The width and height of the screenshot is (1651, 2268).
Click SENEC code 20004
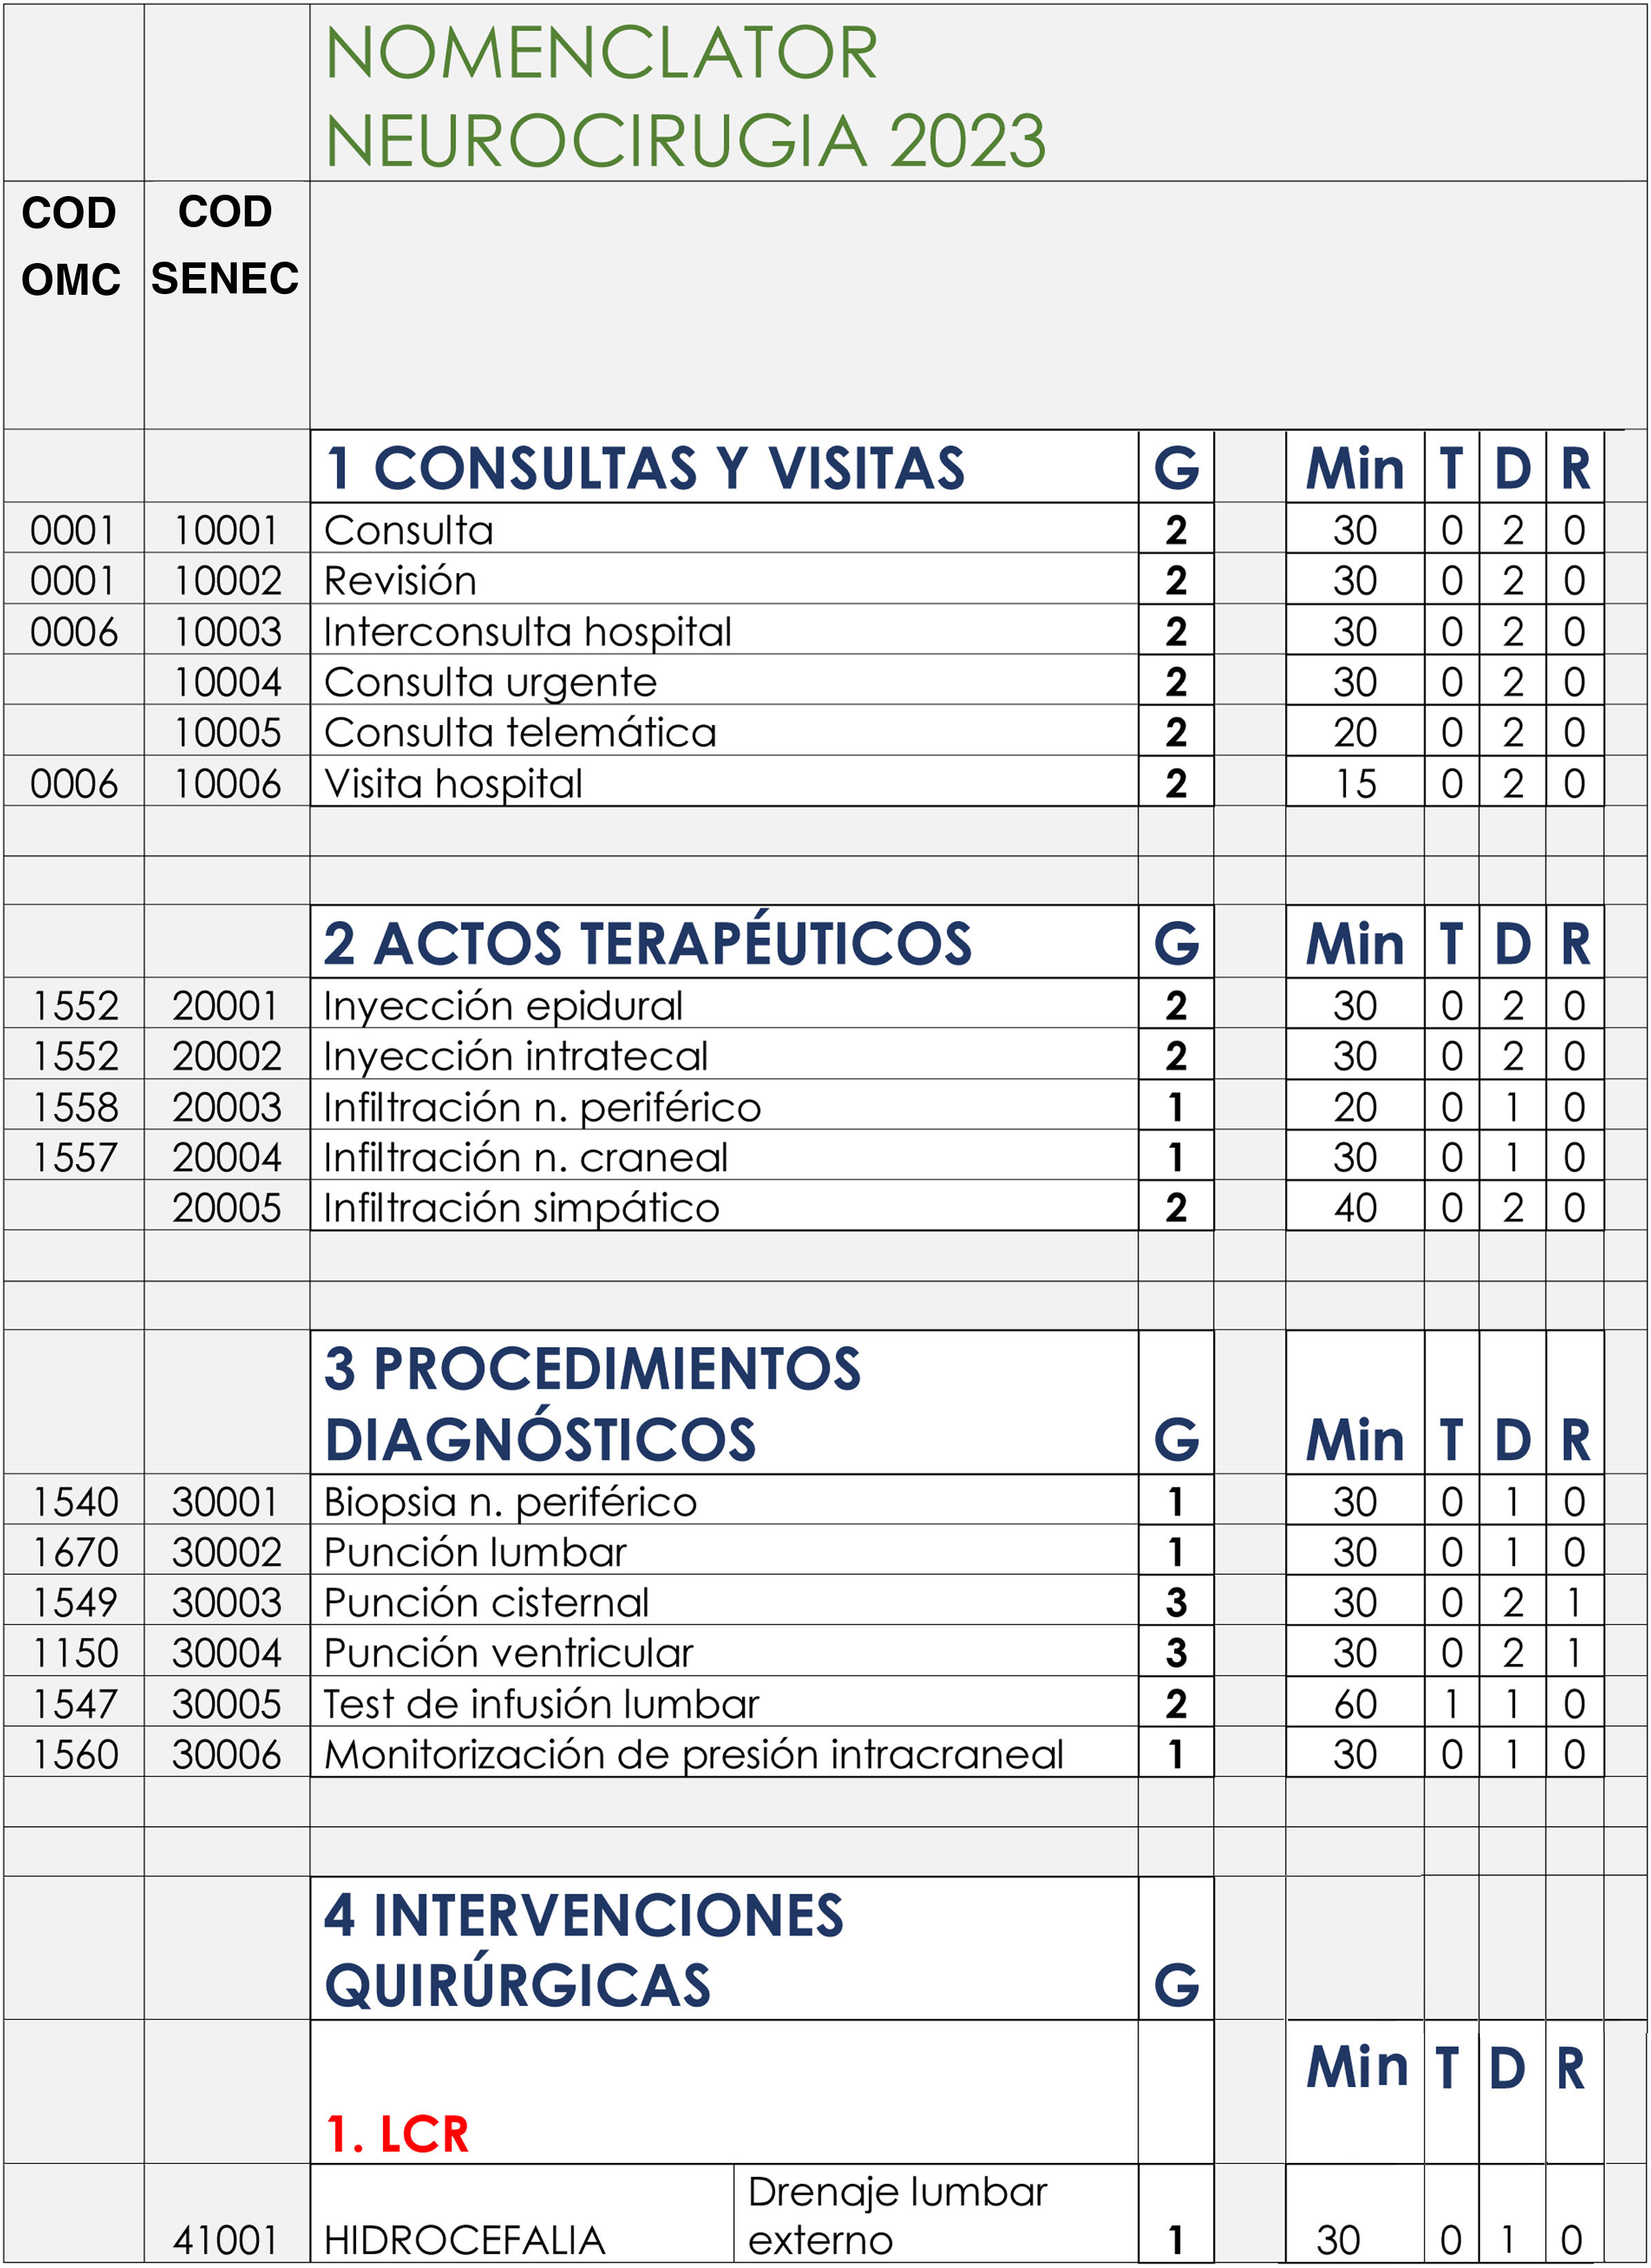227,1158
